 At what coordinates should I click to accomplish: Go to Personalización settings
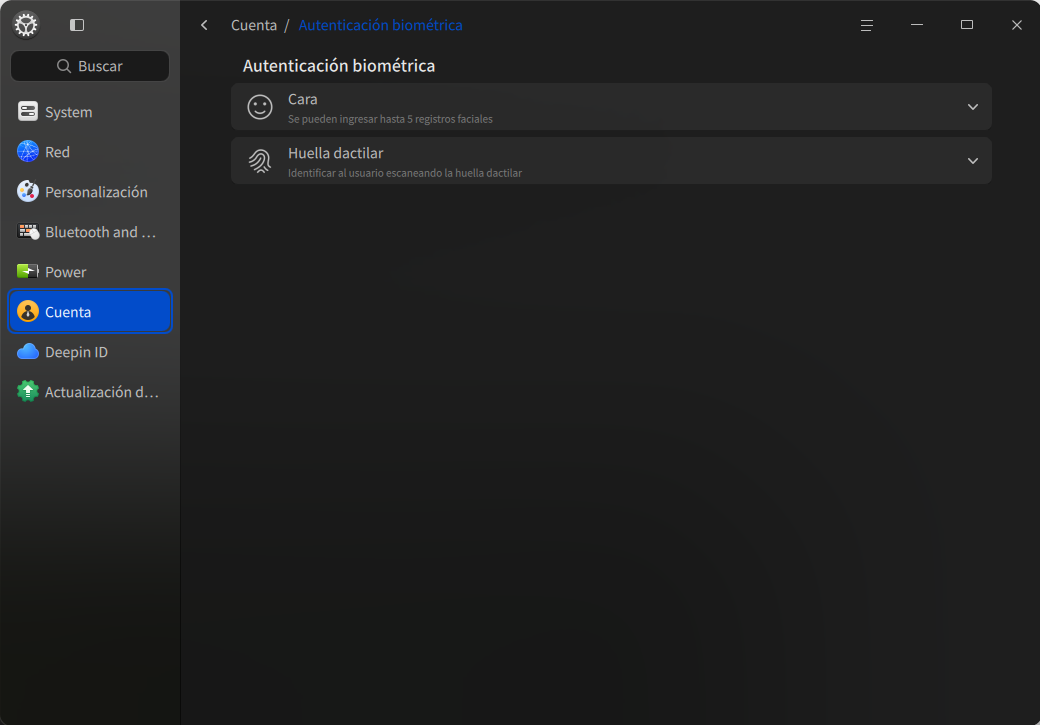[x=90, y=192]
